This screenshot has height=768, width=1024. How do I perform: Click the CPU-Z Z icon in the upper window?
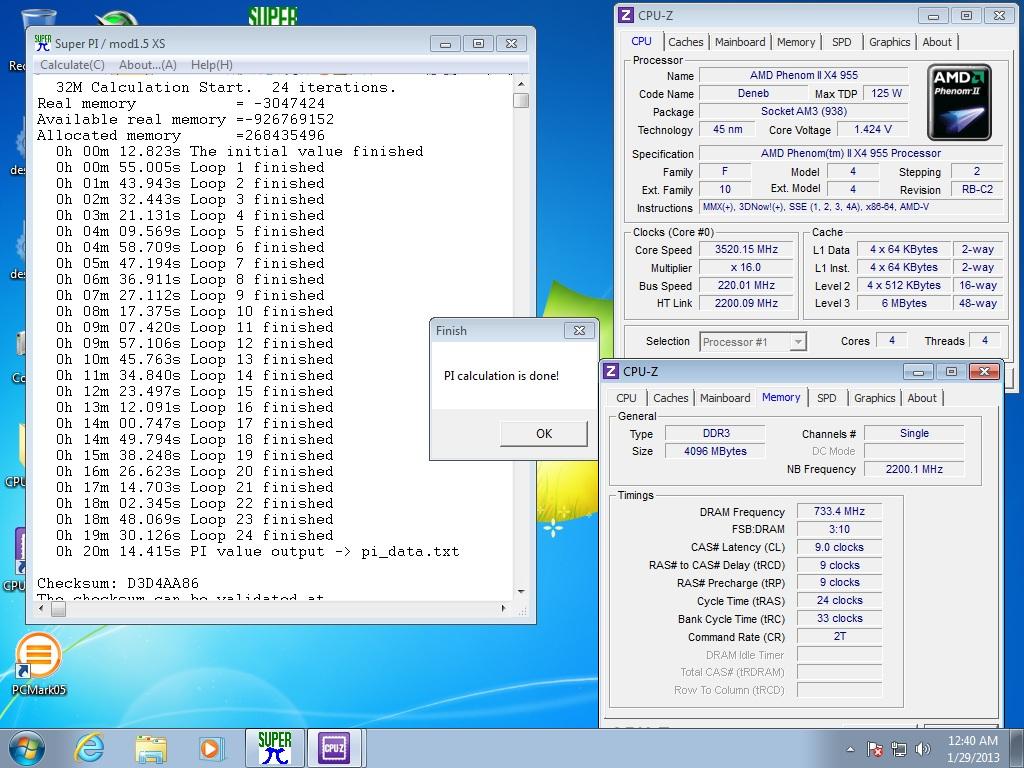[626, 15]
